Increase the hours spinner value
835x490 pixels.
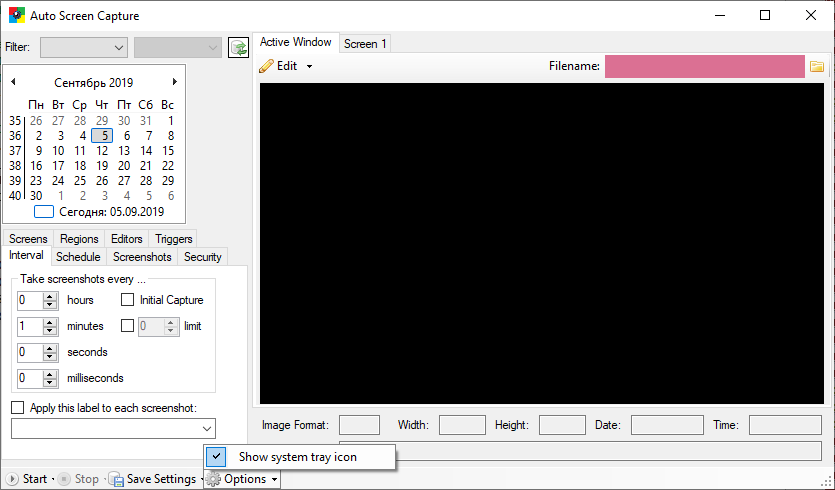click(50, 296)
